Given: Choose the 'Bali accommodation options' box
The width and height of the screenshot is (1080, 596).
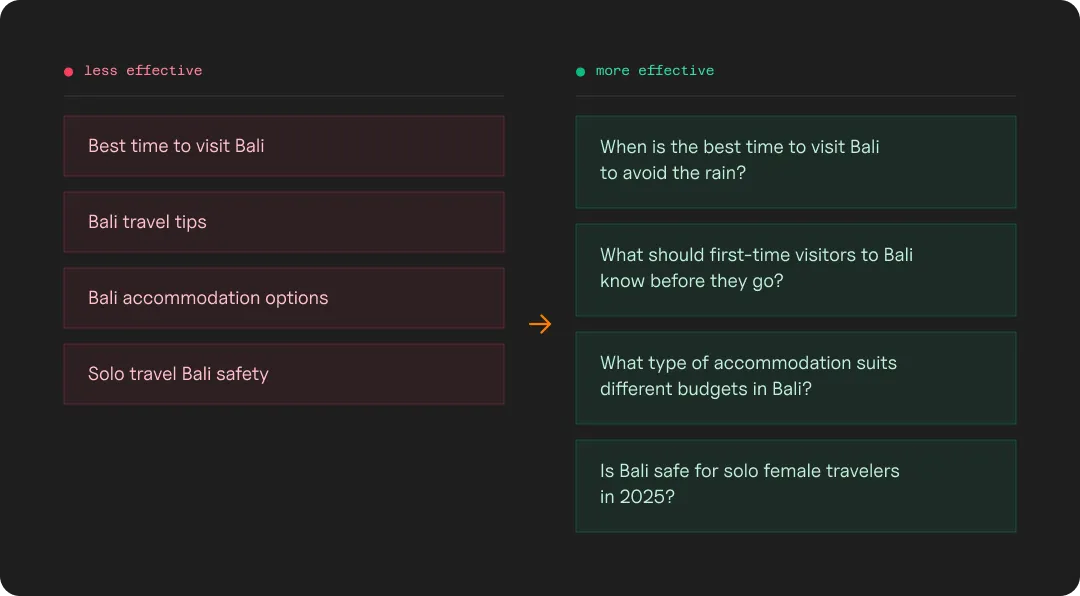Looking at the screenshot, I should point(284,298).
